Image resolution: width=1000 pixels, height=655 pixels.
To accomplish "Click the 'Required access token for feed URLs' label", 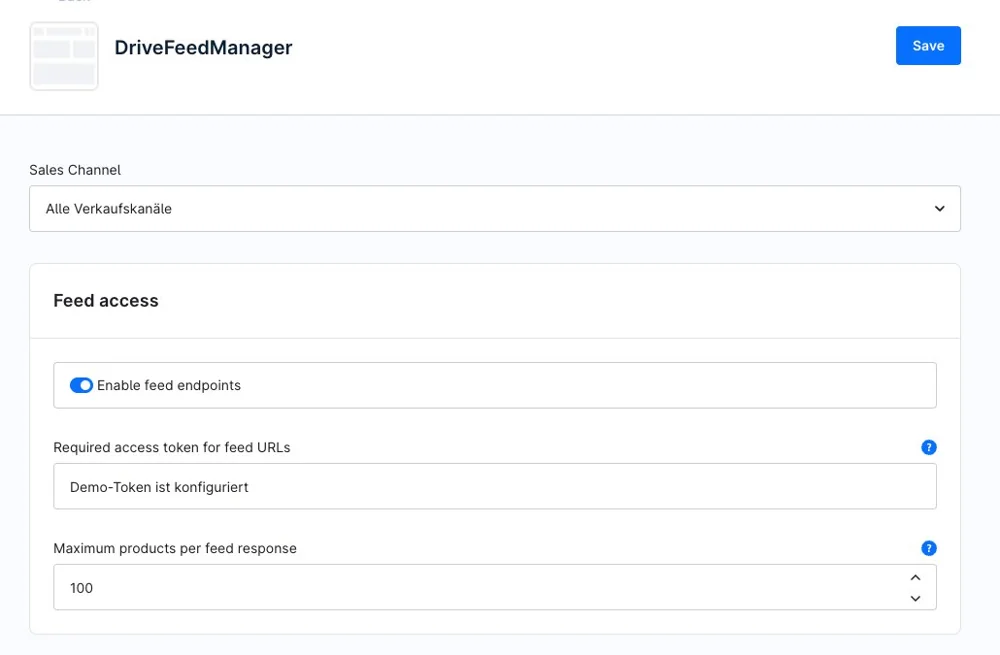I will click(172, 447).
